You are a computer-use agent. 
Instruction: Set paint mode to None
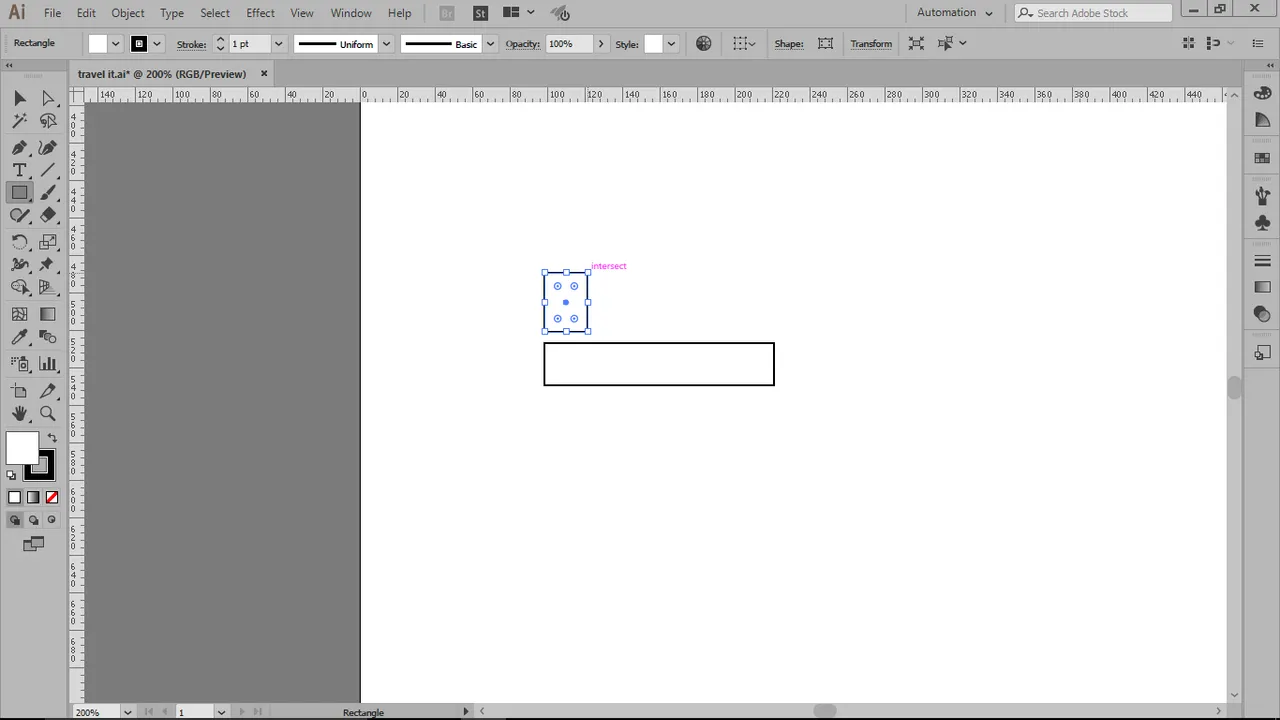pyautogui.click(x=52, y=497)
